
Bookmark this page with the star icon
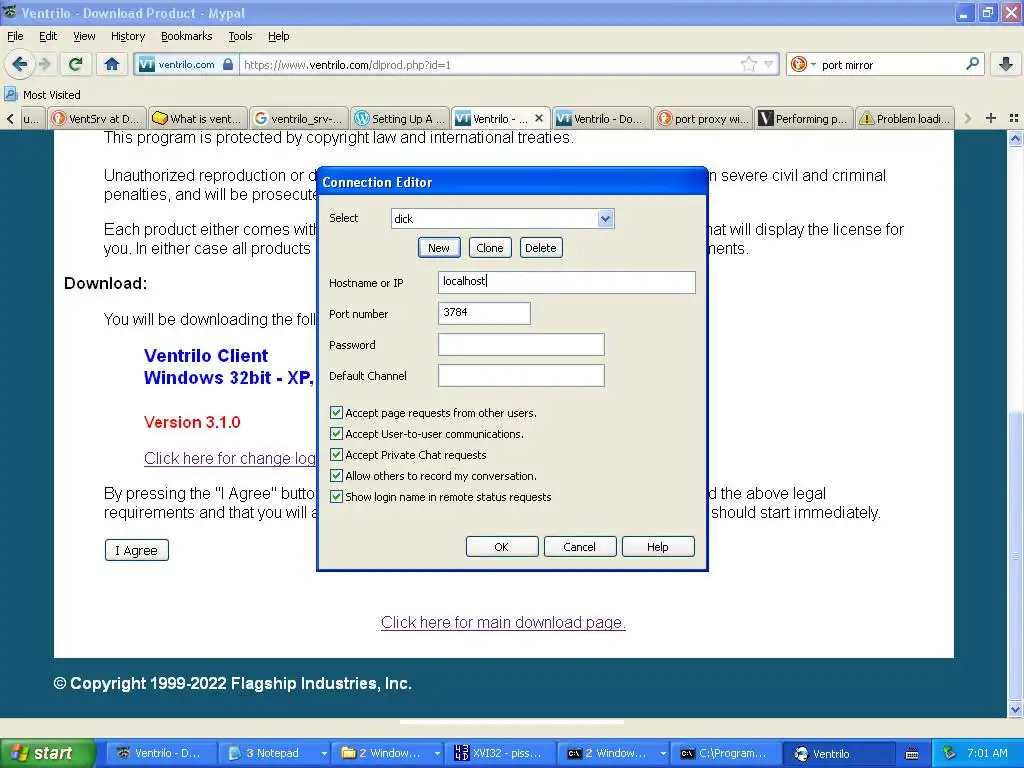pyautogui.click(x=748, y=64)
